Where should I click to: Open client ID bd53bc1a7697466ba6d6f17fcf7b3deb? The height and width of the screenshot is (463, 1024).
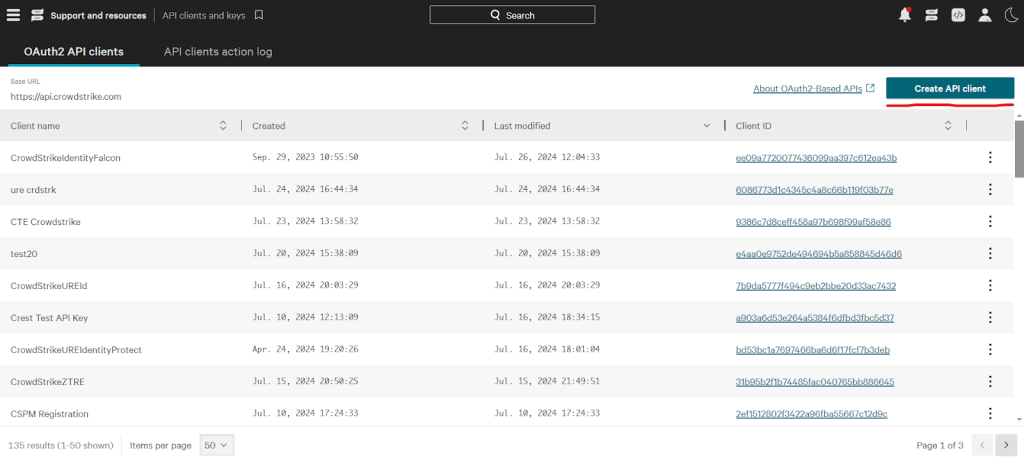tap(812, 349)
